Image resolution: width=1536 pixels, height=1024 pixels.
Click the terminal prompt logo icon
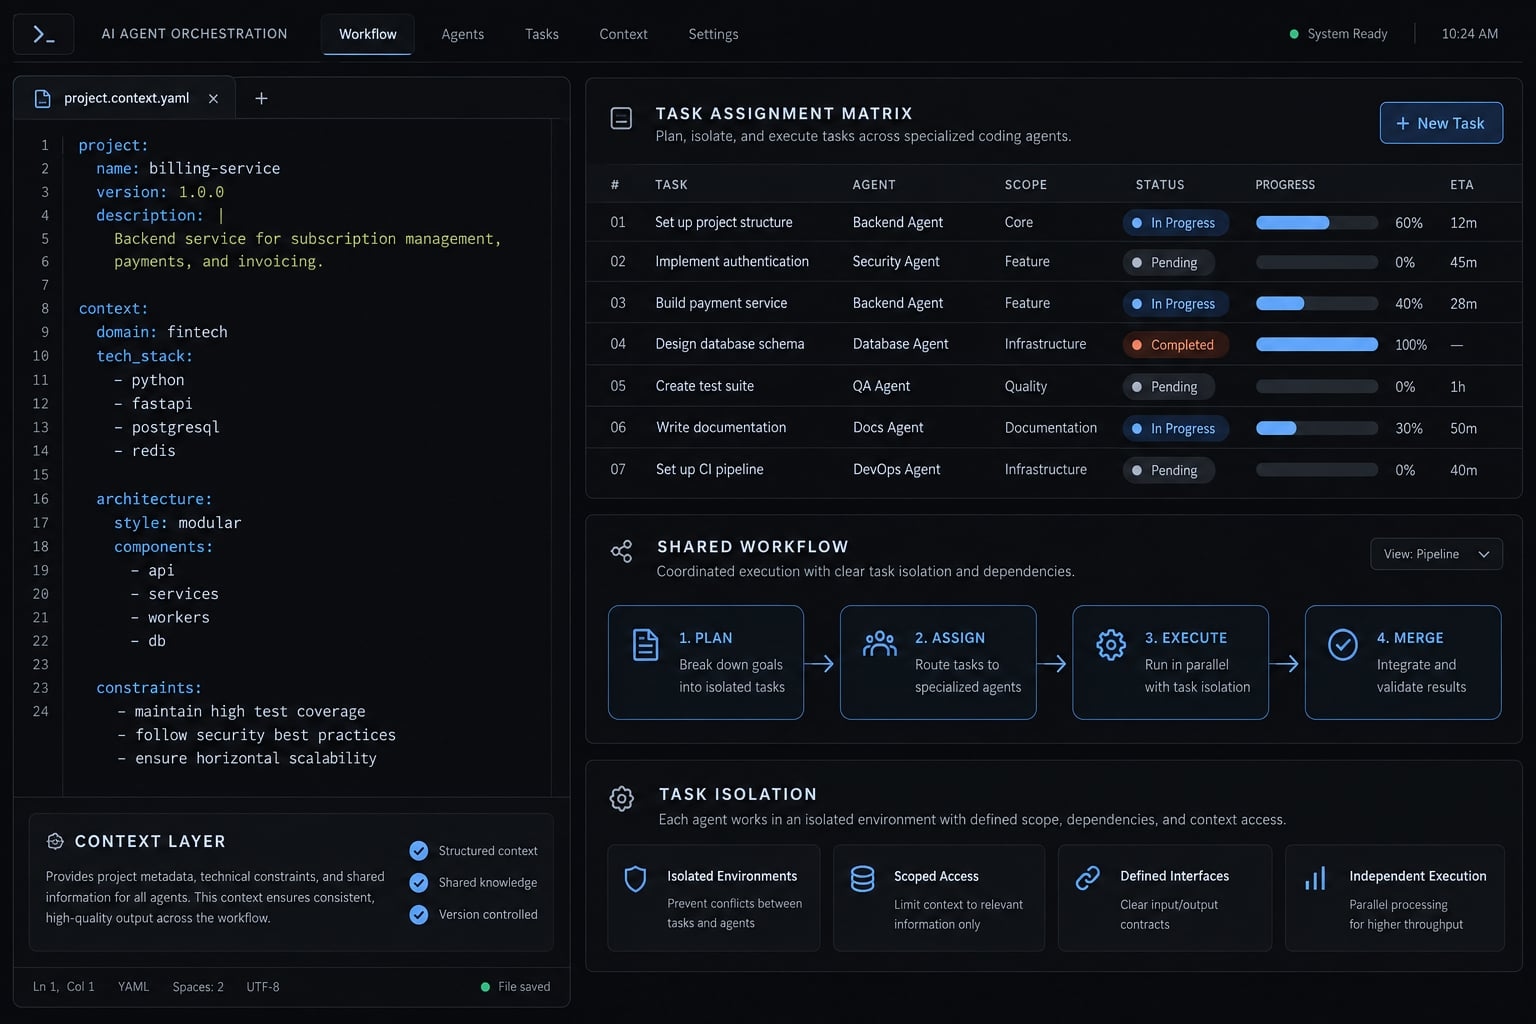[43, 34]
